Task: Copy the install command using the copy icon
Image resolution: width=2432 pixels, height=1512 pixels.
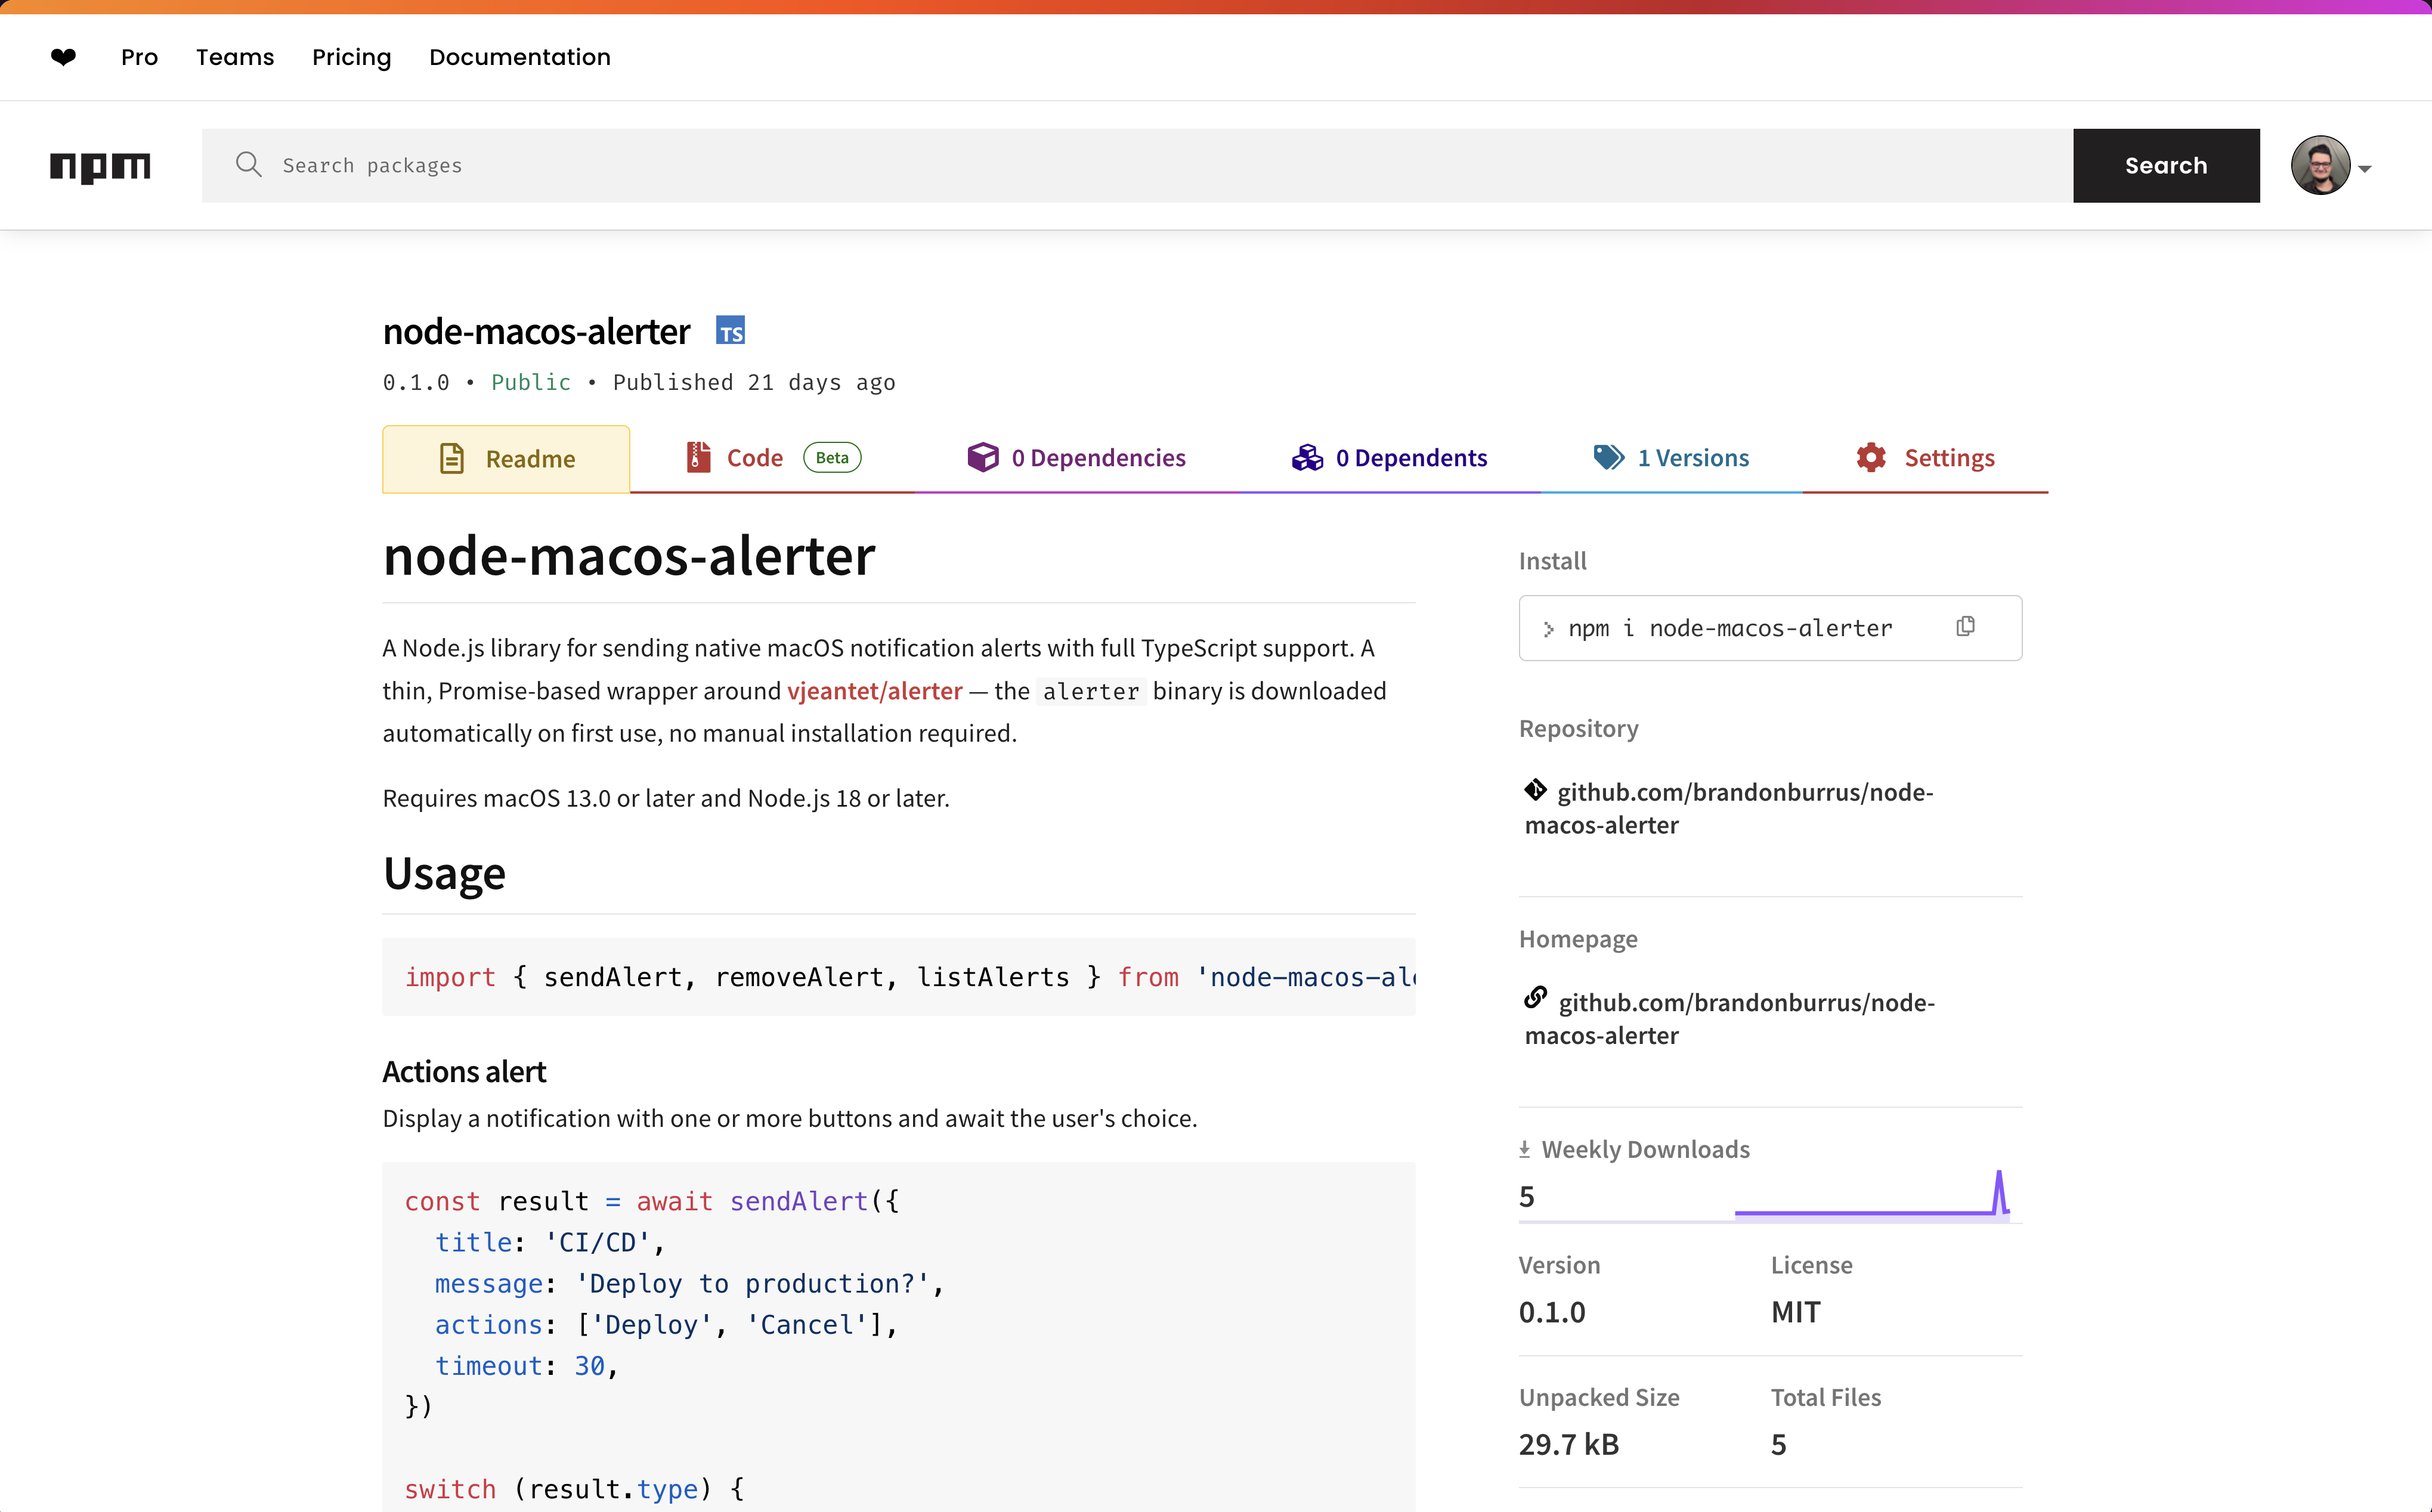Action: click(x=1966, y=626)
